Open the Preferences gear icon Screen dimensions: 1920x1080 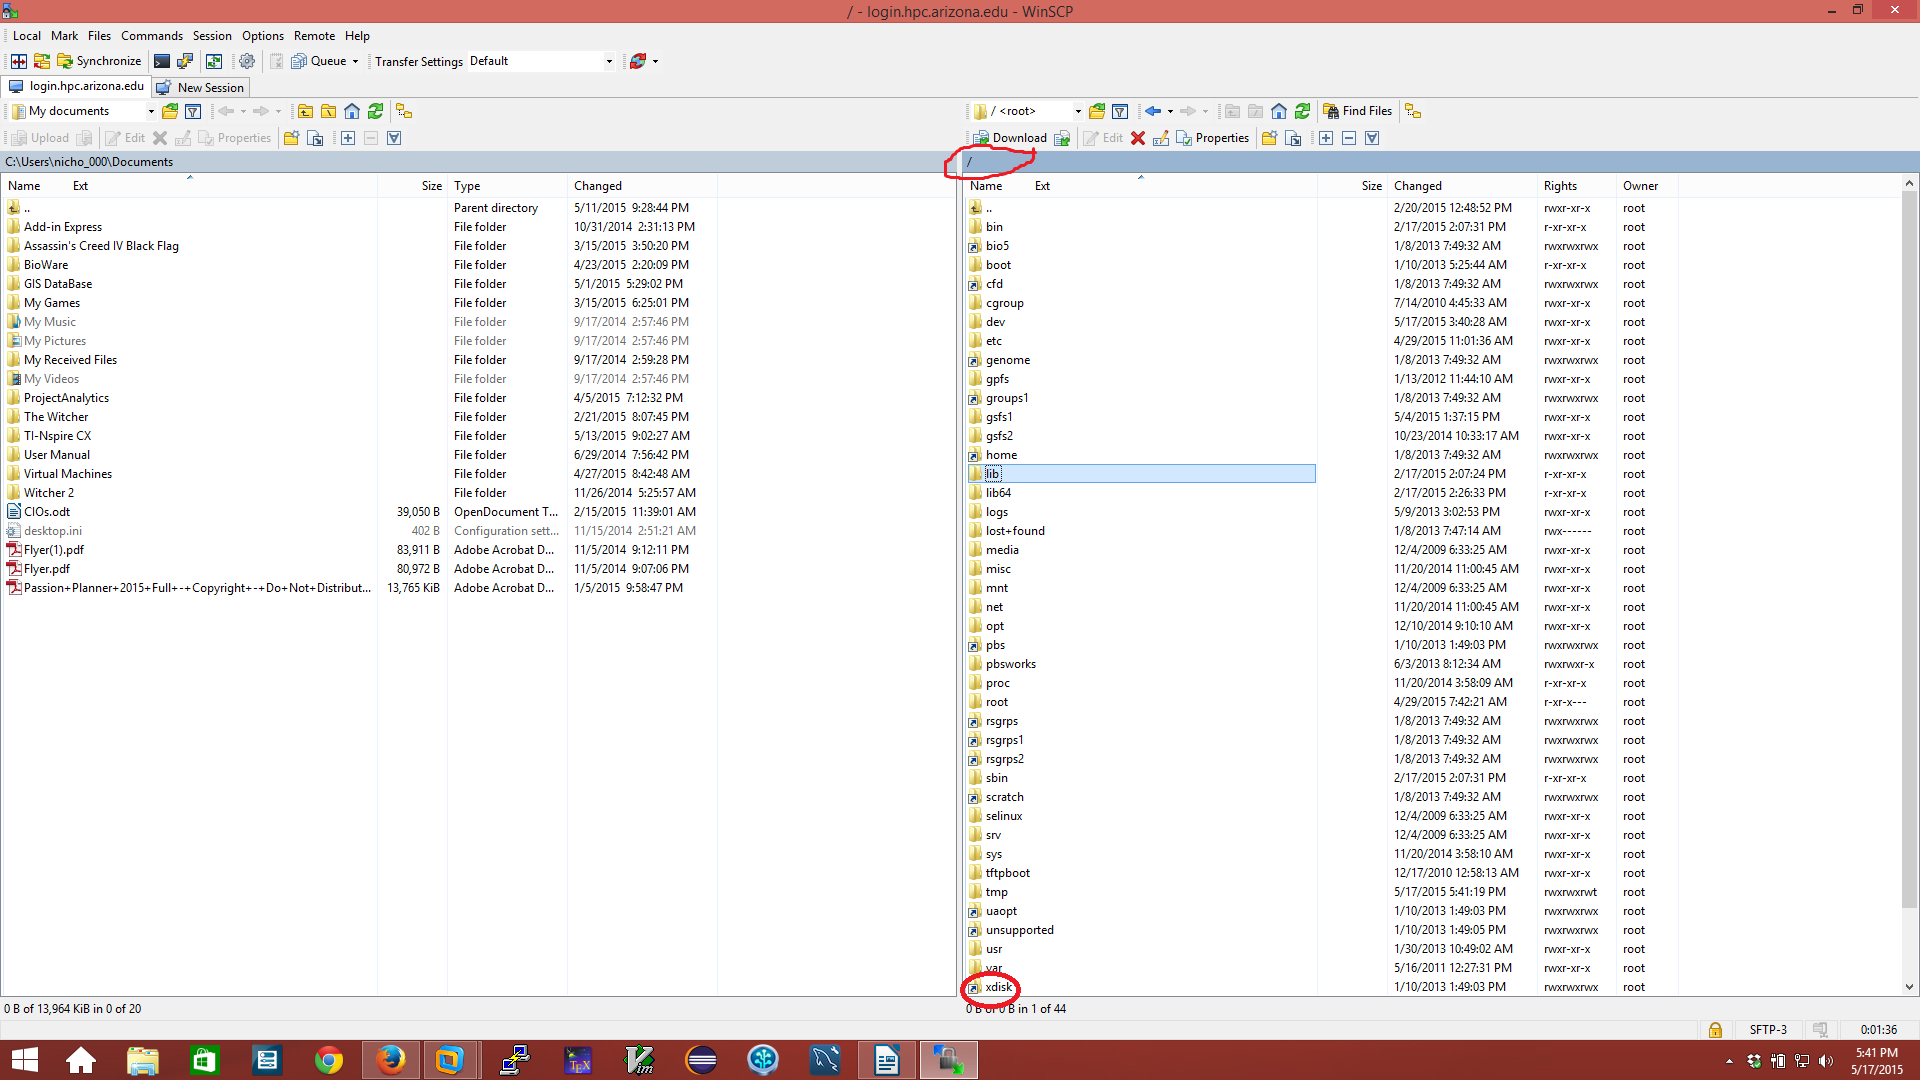(246, 61)
